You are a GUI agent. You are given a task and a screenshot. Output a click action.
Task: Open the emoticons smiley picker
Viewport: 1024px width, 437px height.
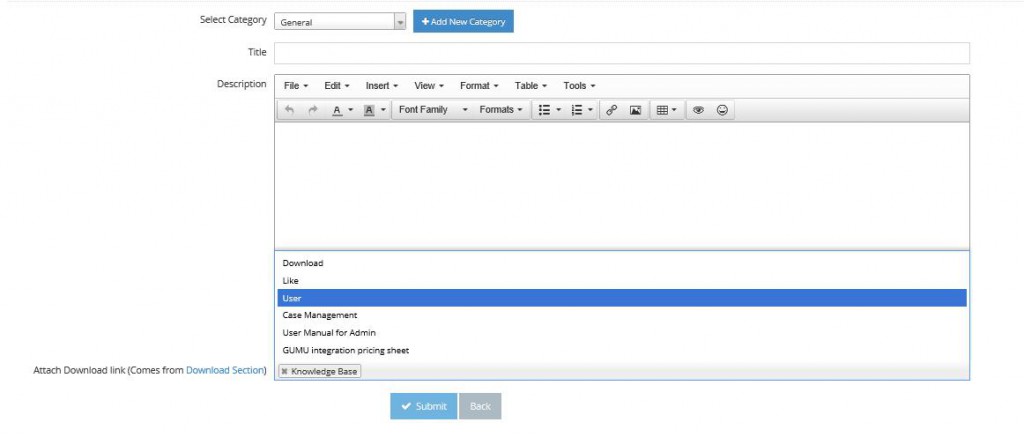(x=722, y=110)
